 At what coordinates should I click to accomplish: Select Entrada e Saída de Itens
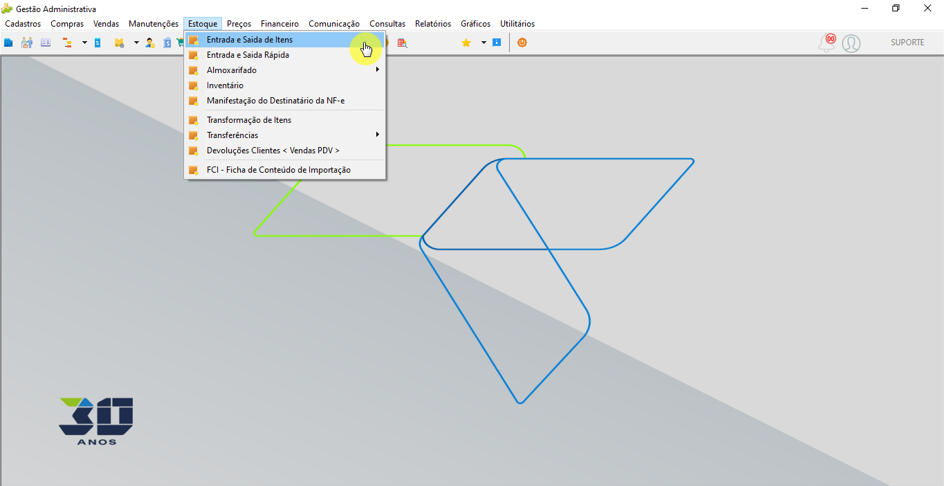point(285,40)
